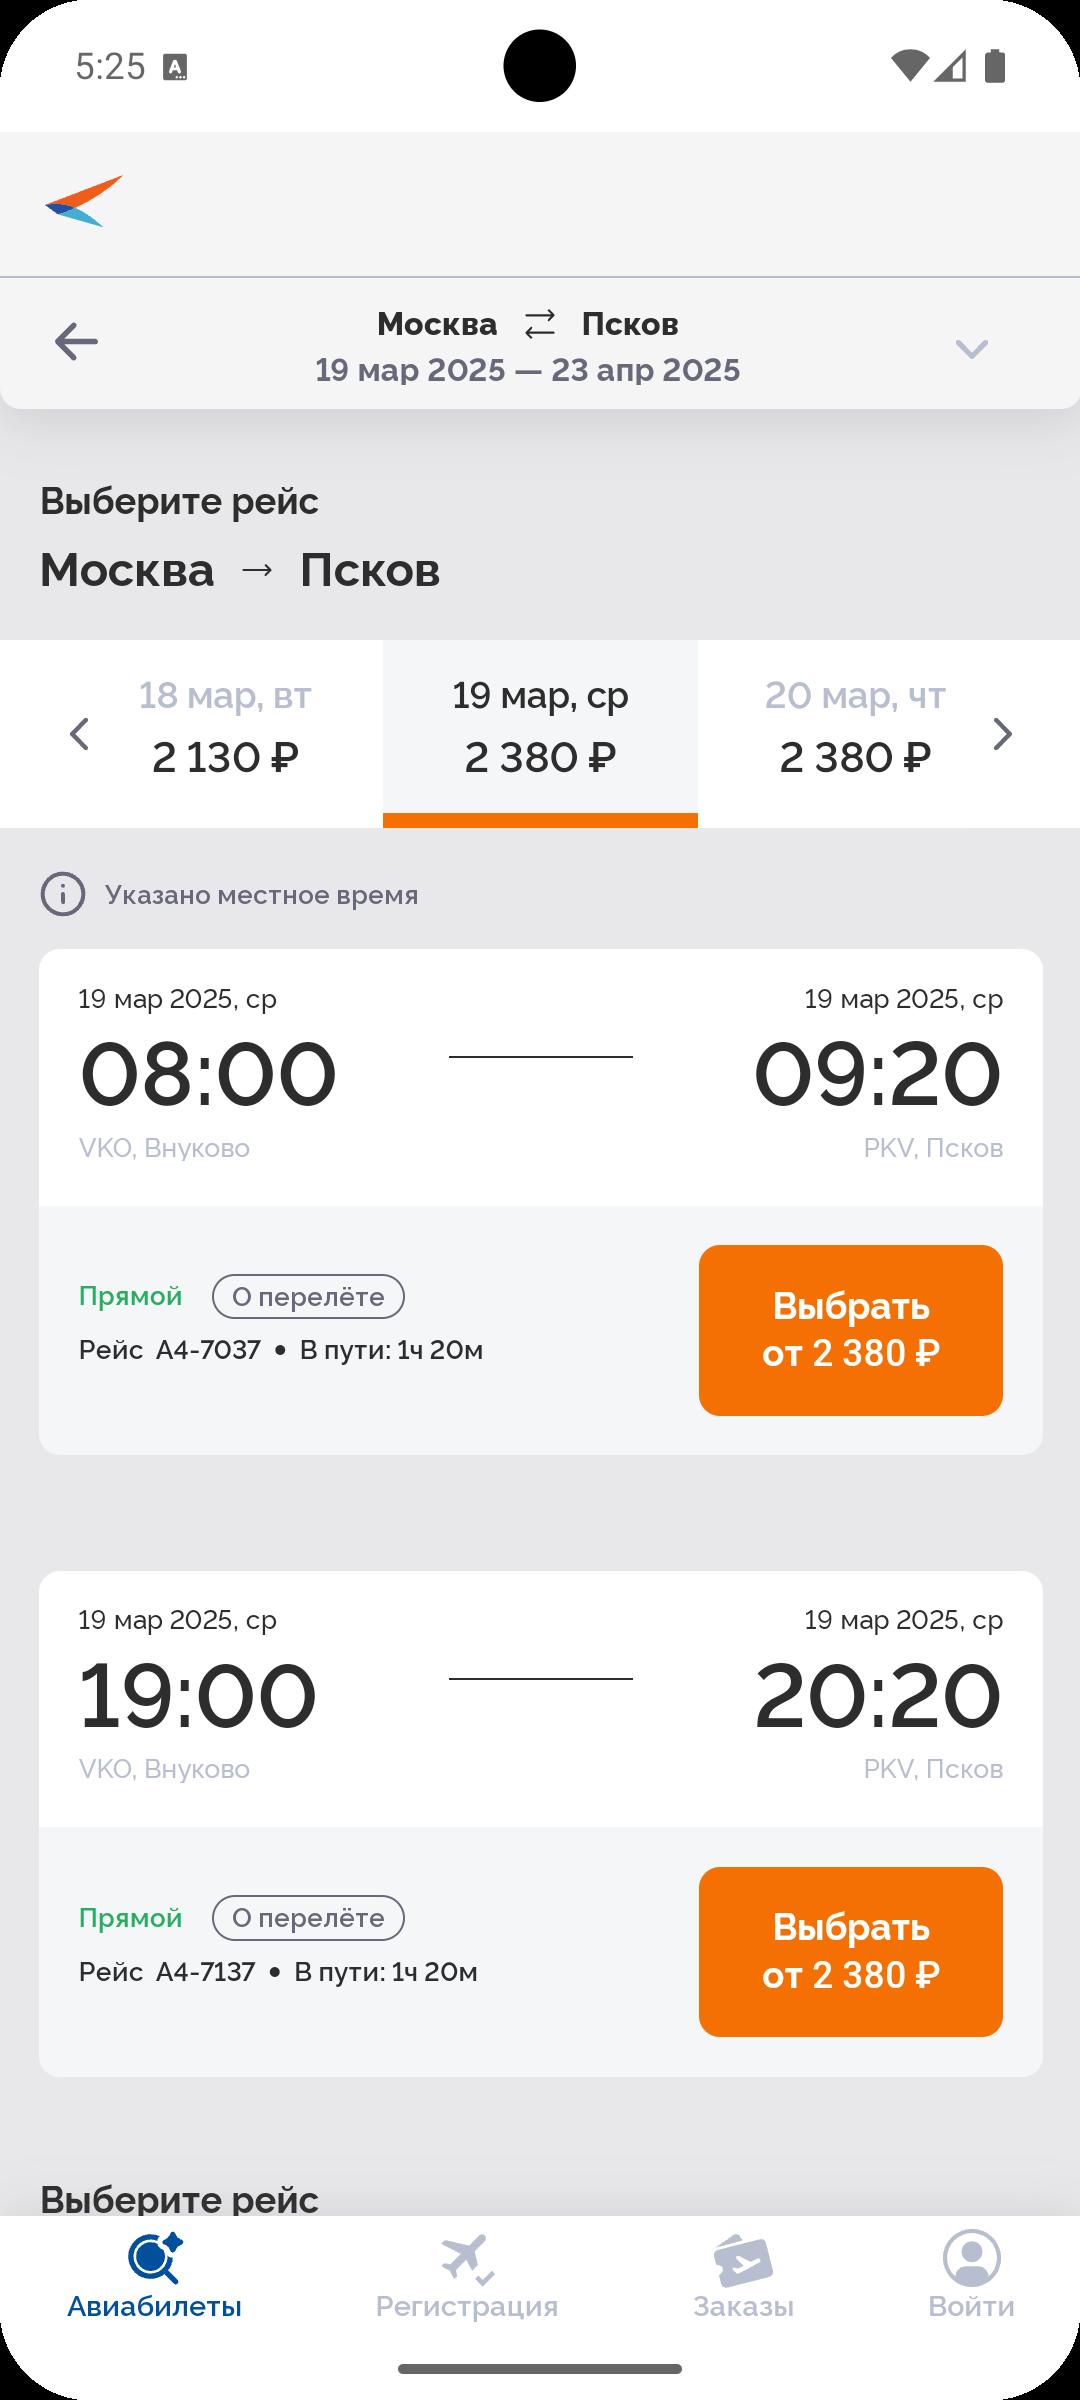The height and width of the screenshot is (2400, 1080).
Task: Open the Регистрация check-in tab
Action: tap(467, 2275)
